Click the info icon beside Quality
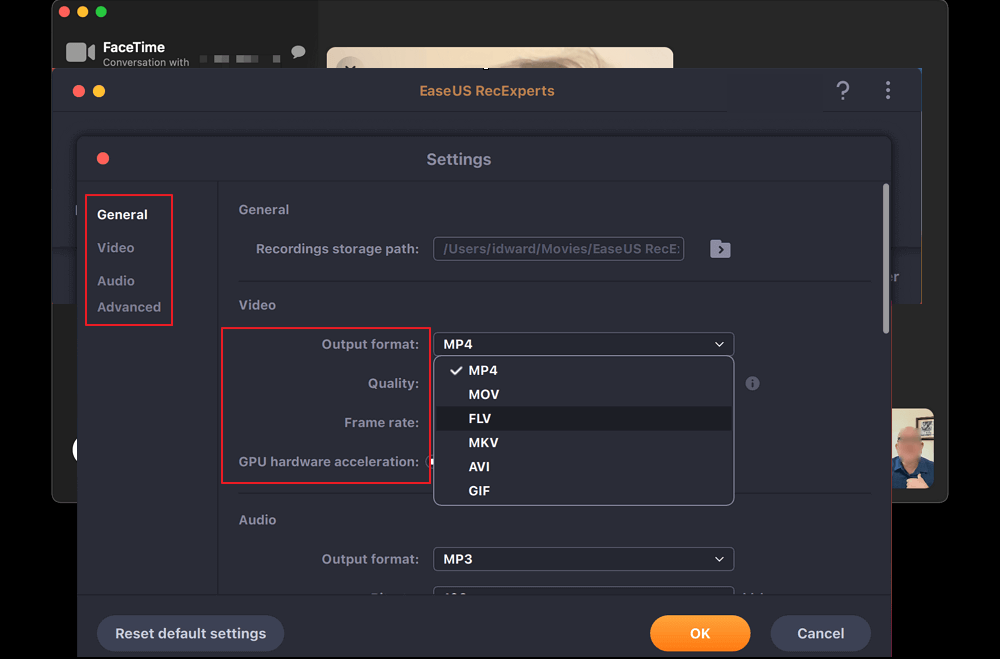This screenshot has height=659, width=1000. 753,383
